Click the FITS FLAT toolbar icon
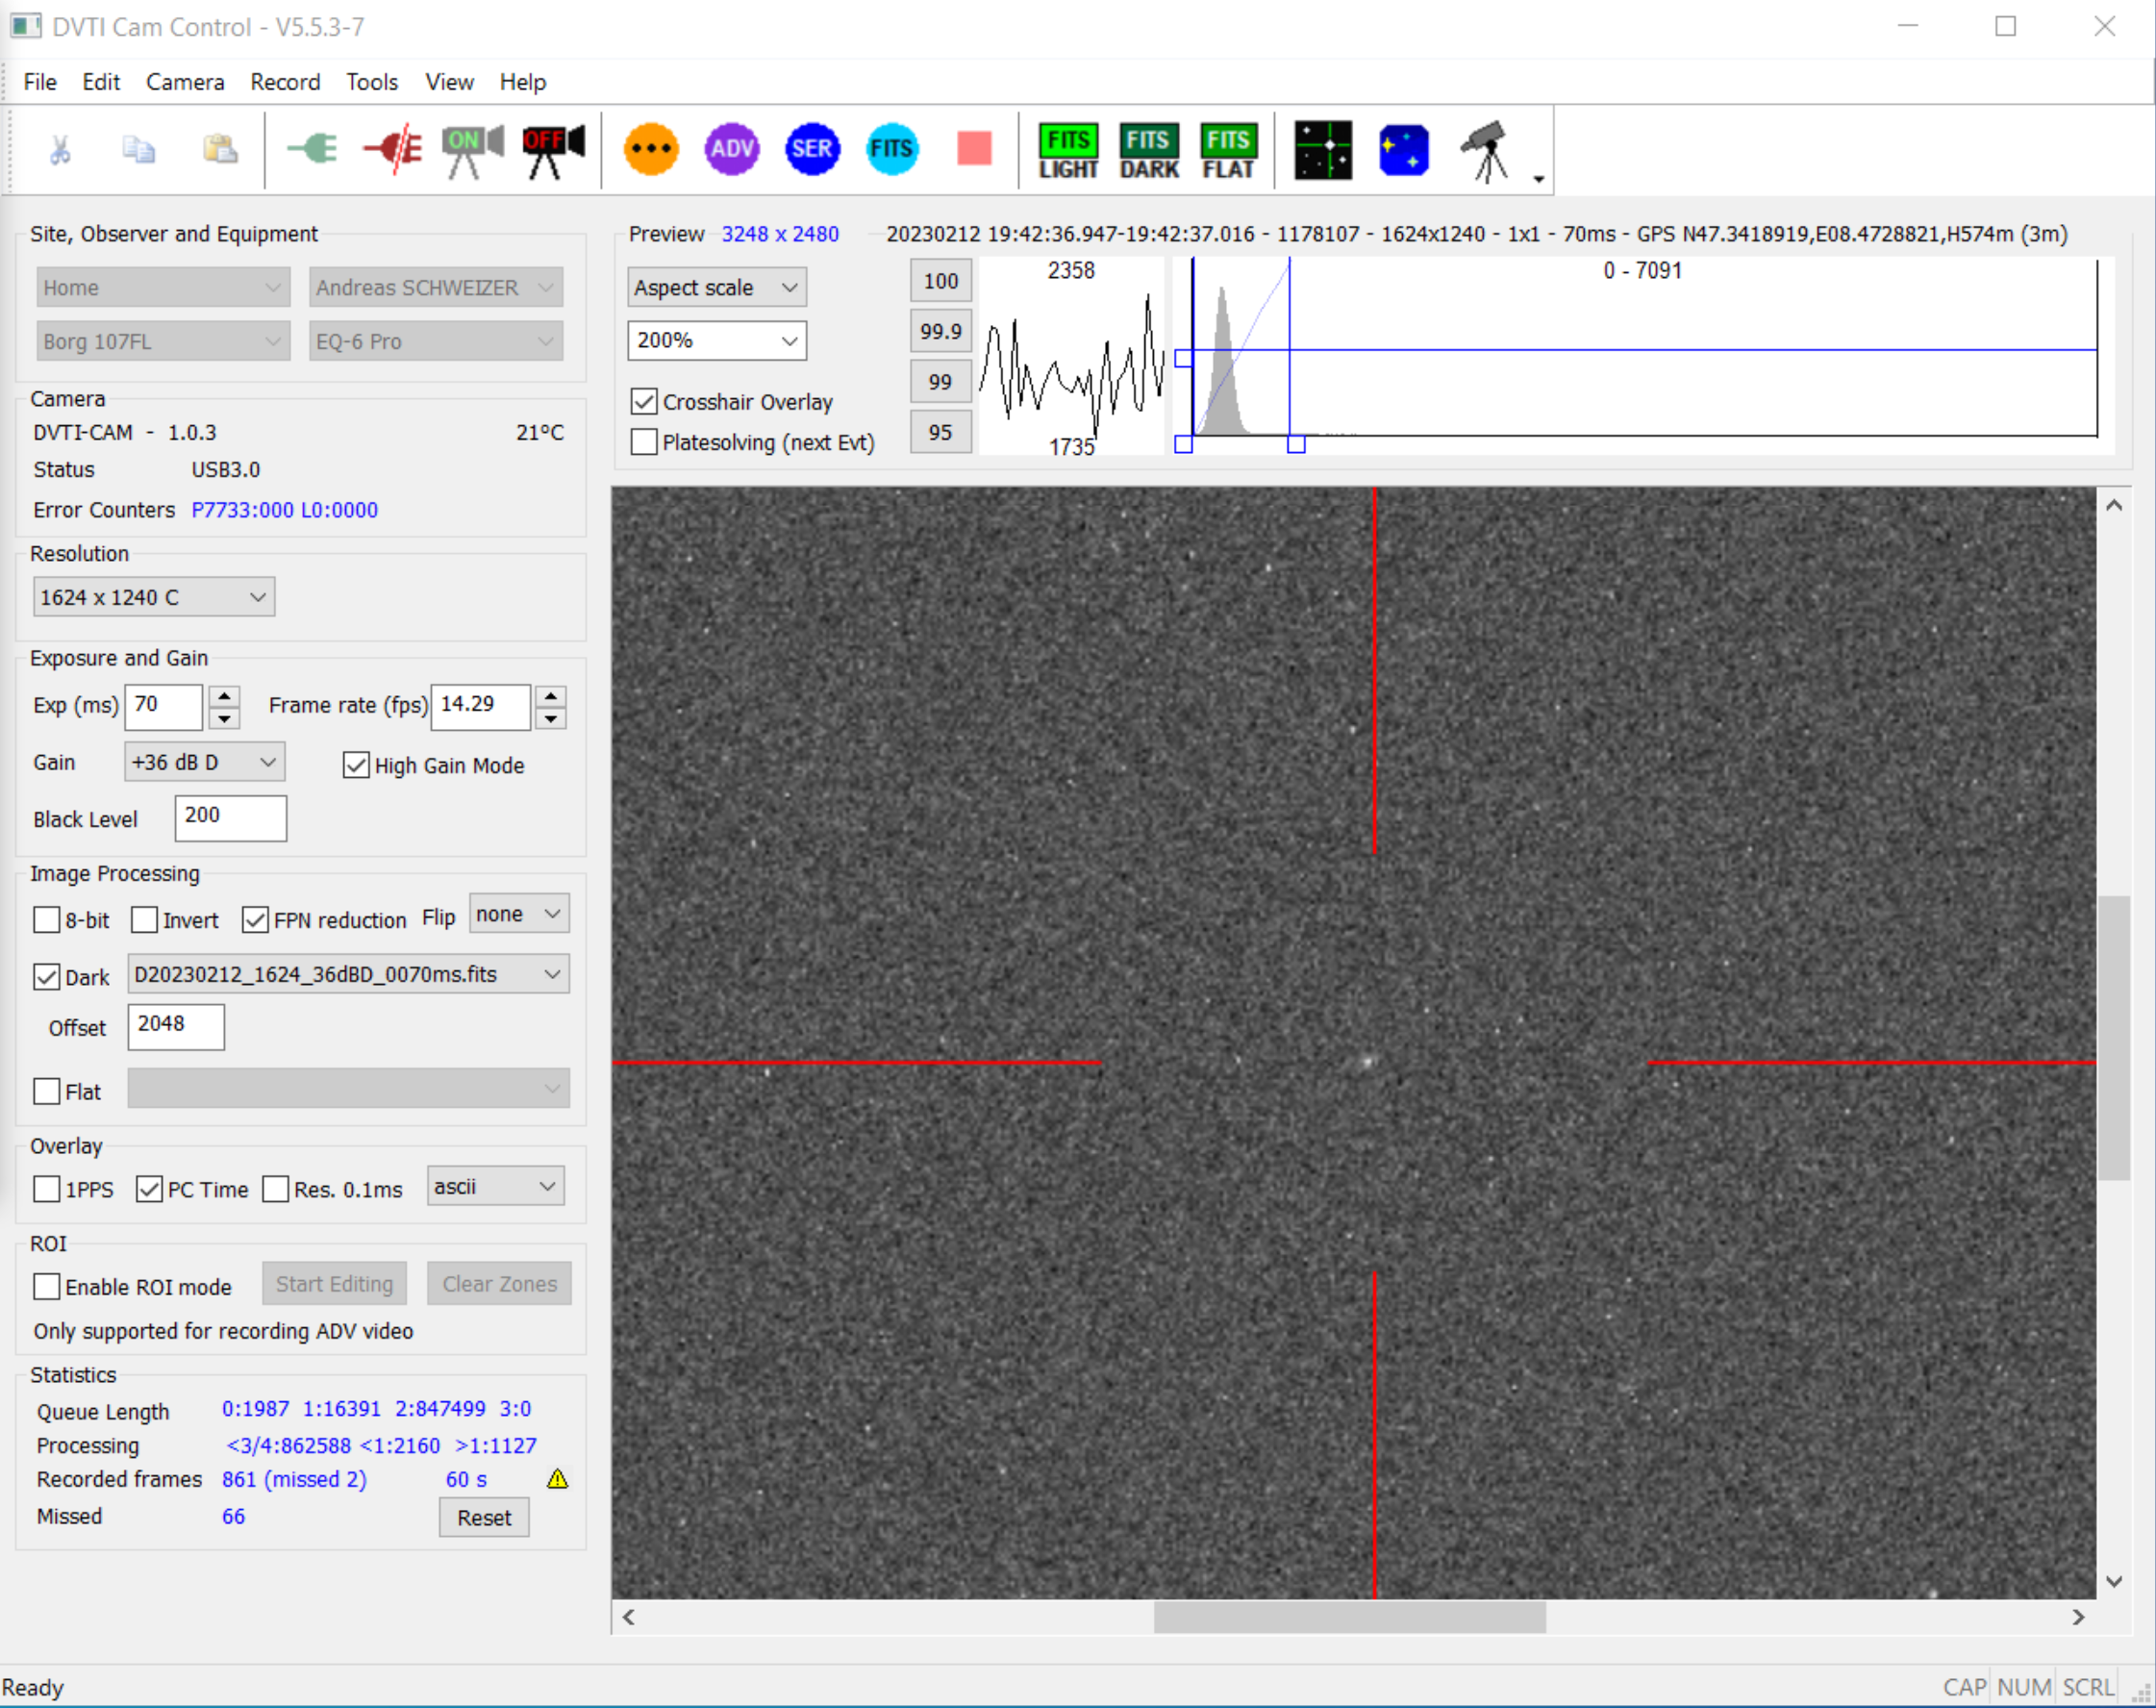The image size is (2156, 1708). point(1227,152)
